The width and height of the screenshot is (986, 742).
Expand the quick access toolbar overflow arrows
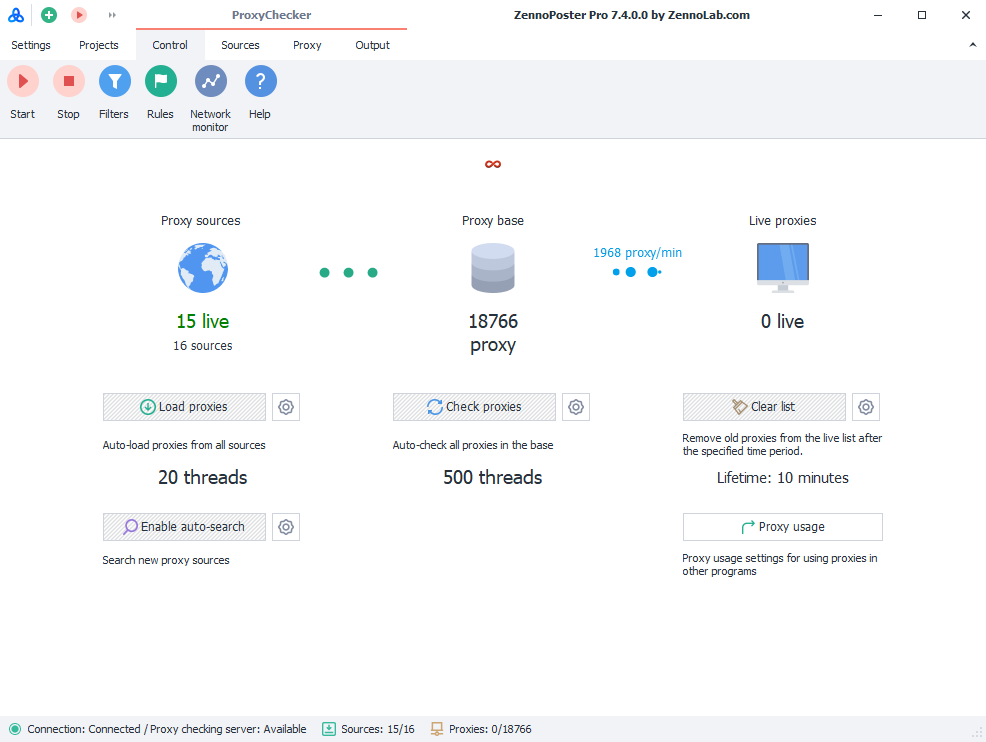coord(112,15)
